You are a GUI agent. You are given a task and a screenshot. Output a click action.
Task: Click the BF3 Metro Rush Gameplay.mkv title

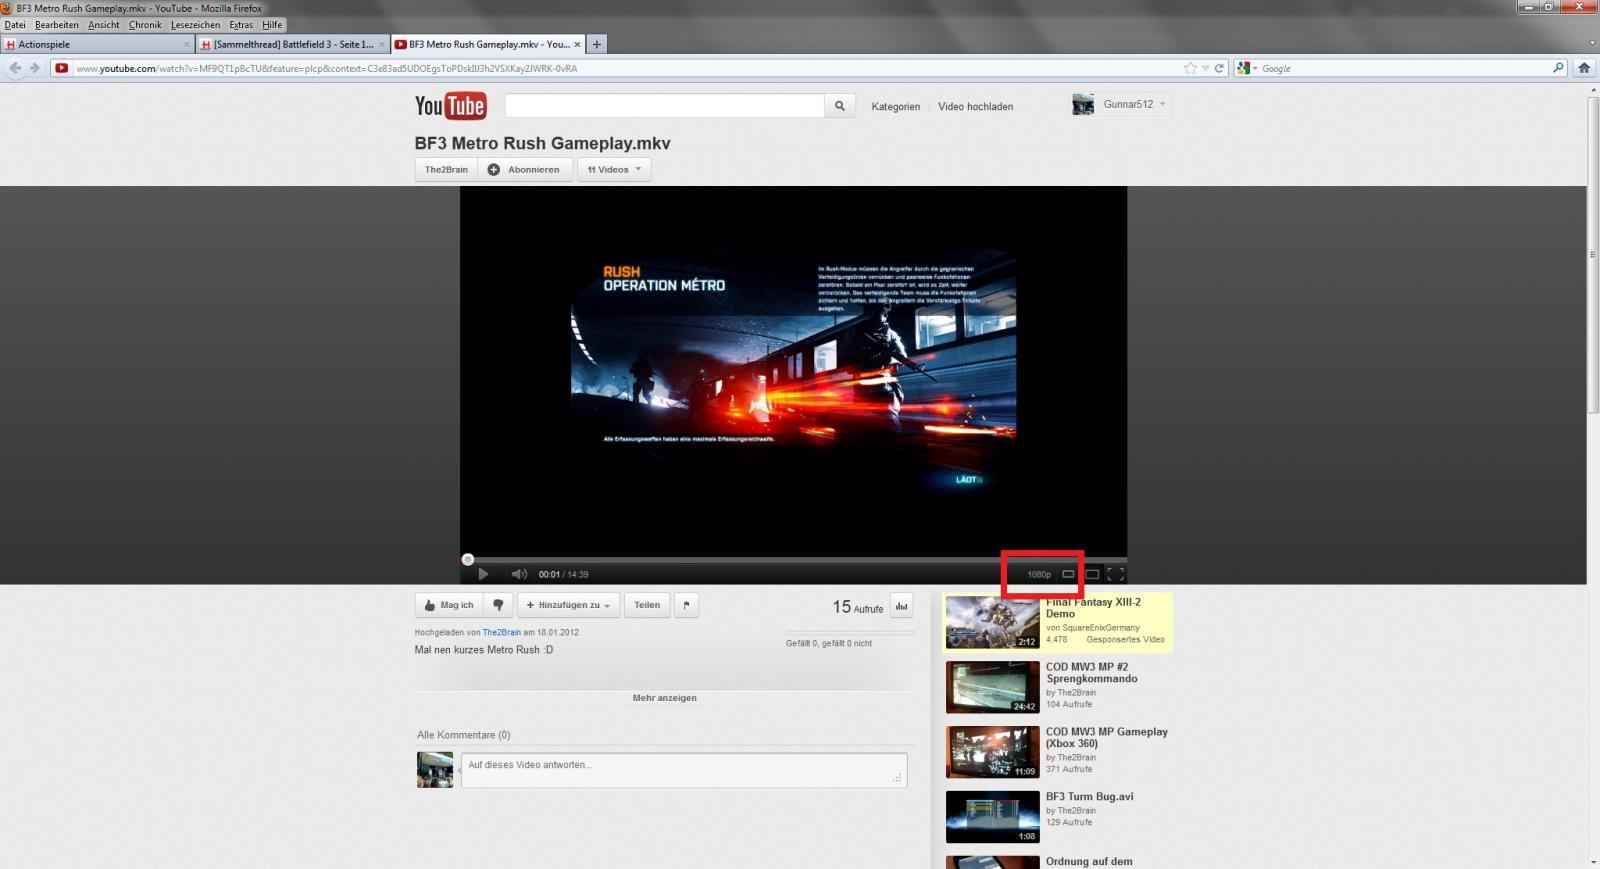tap(543, 143)
